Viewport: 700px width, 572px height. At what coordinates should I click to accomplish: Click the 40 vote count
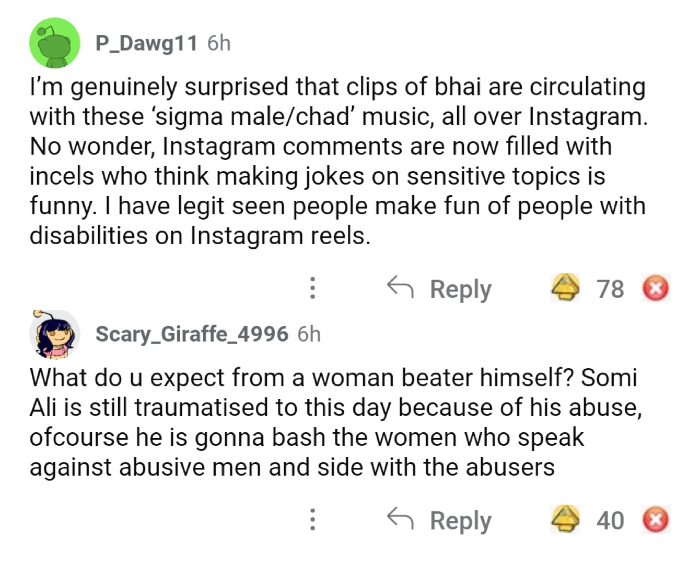pos(610,520)
